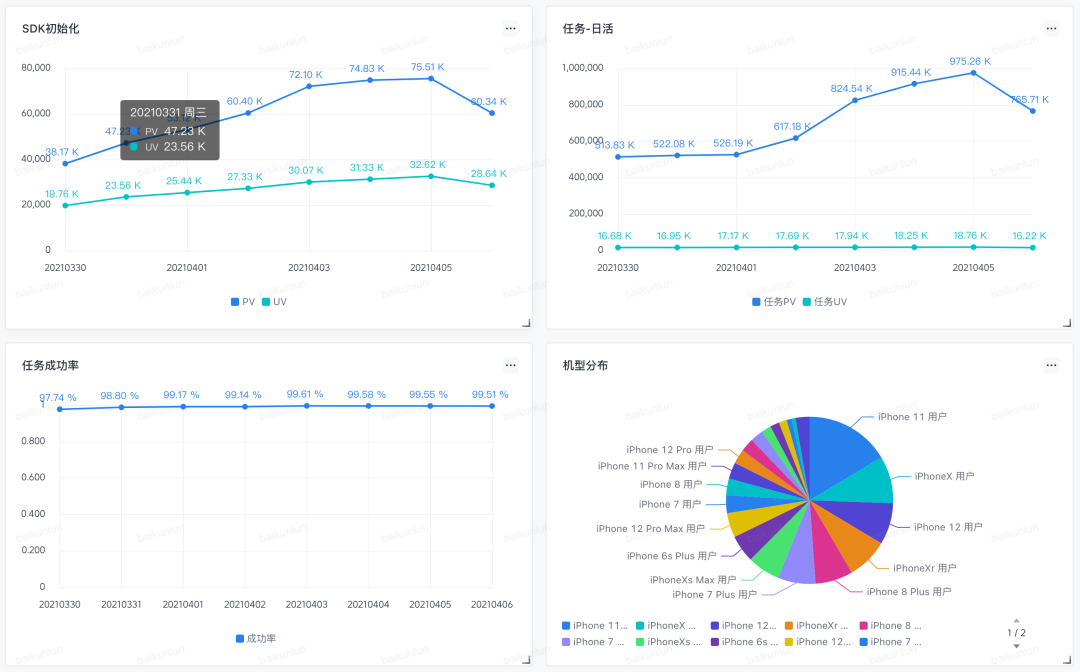Open the 任务-日活 panel more-options menu
This screenshot has height=672, width=1080.
(x=1051, y=28)
